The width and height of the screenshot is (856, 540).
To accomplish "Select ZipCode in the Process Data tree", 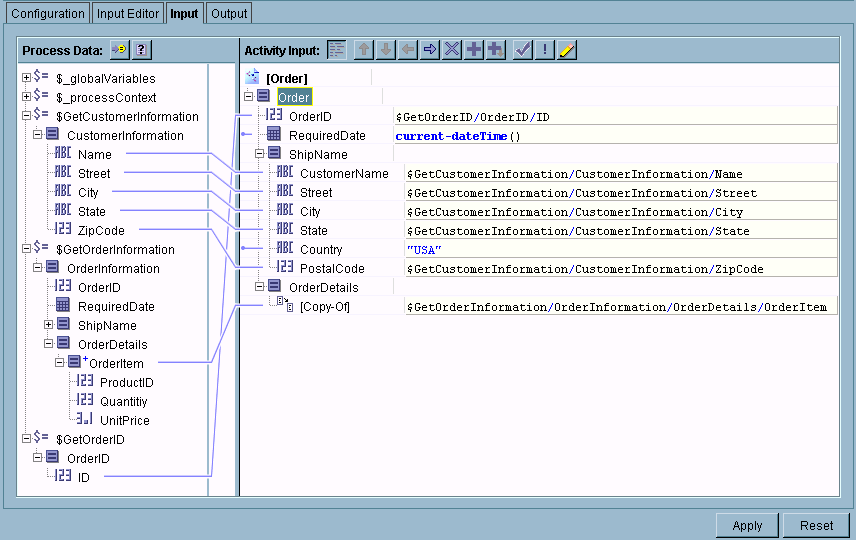I will 101,230.
